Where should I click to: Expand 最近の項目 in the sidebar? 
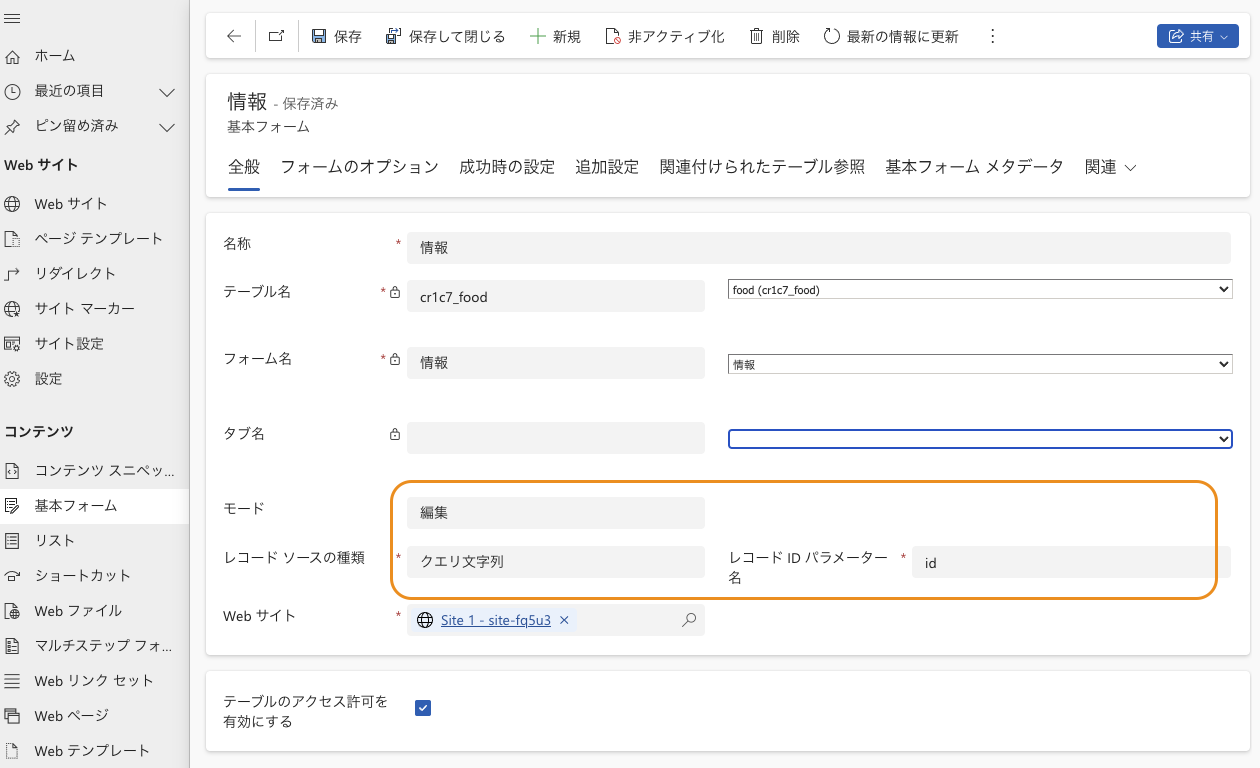167,91
